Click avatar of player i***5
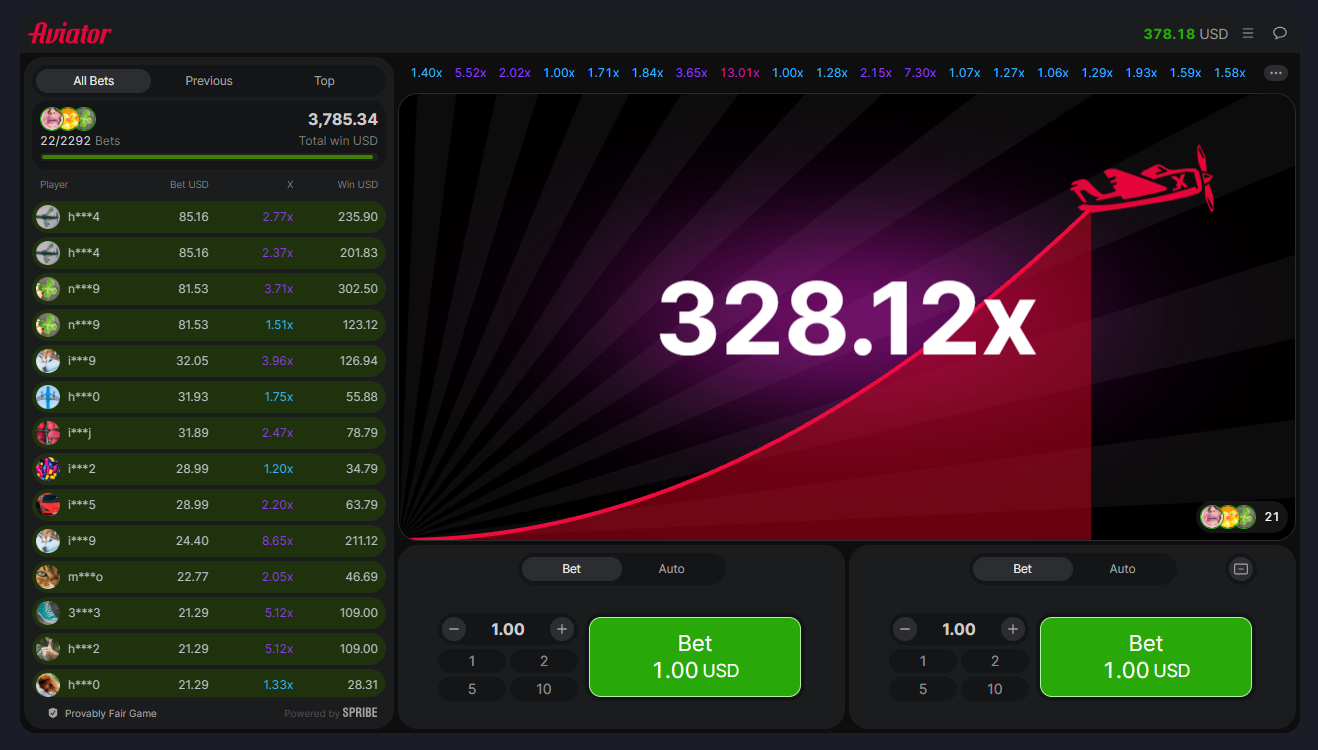Screen dimensions: 1318x750 click(47, 505)
